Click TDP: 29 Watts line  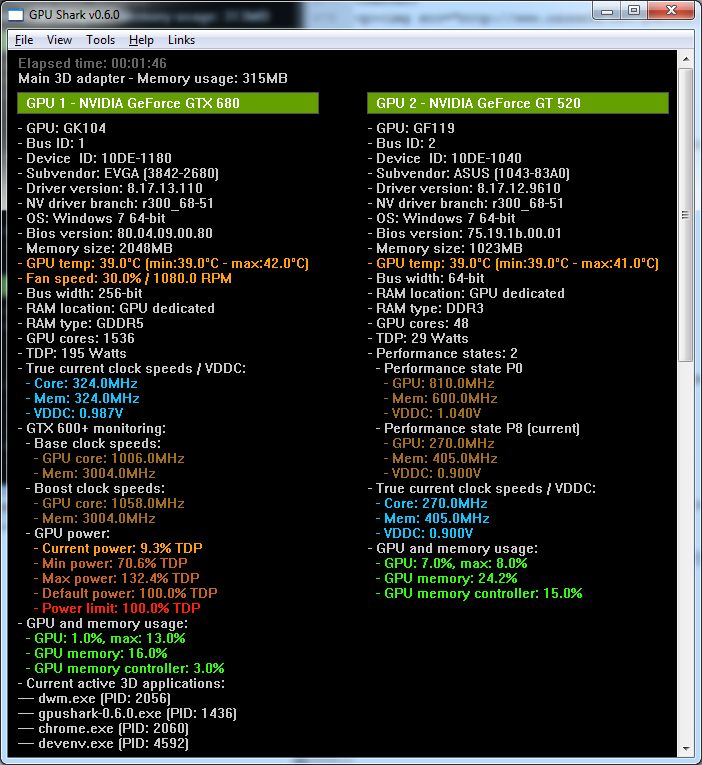[x=418, y=339]
